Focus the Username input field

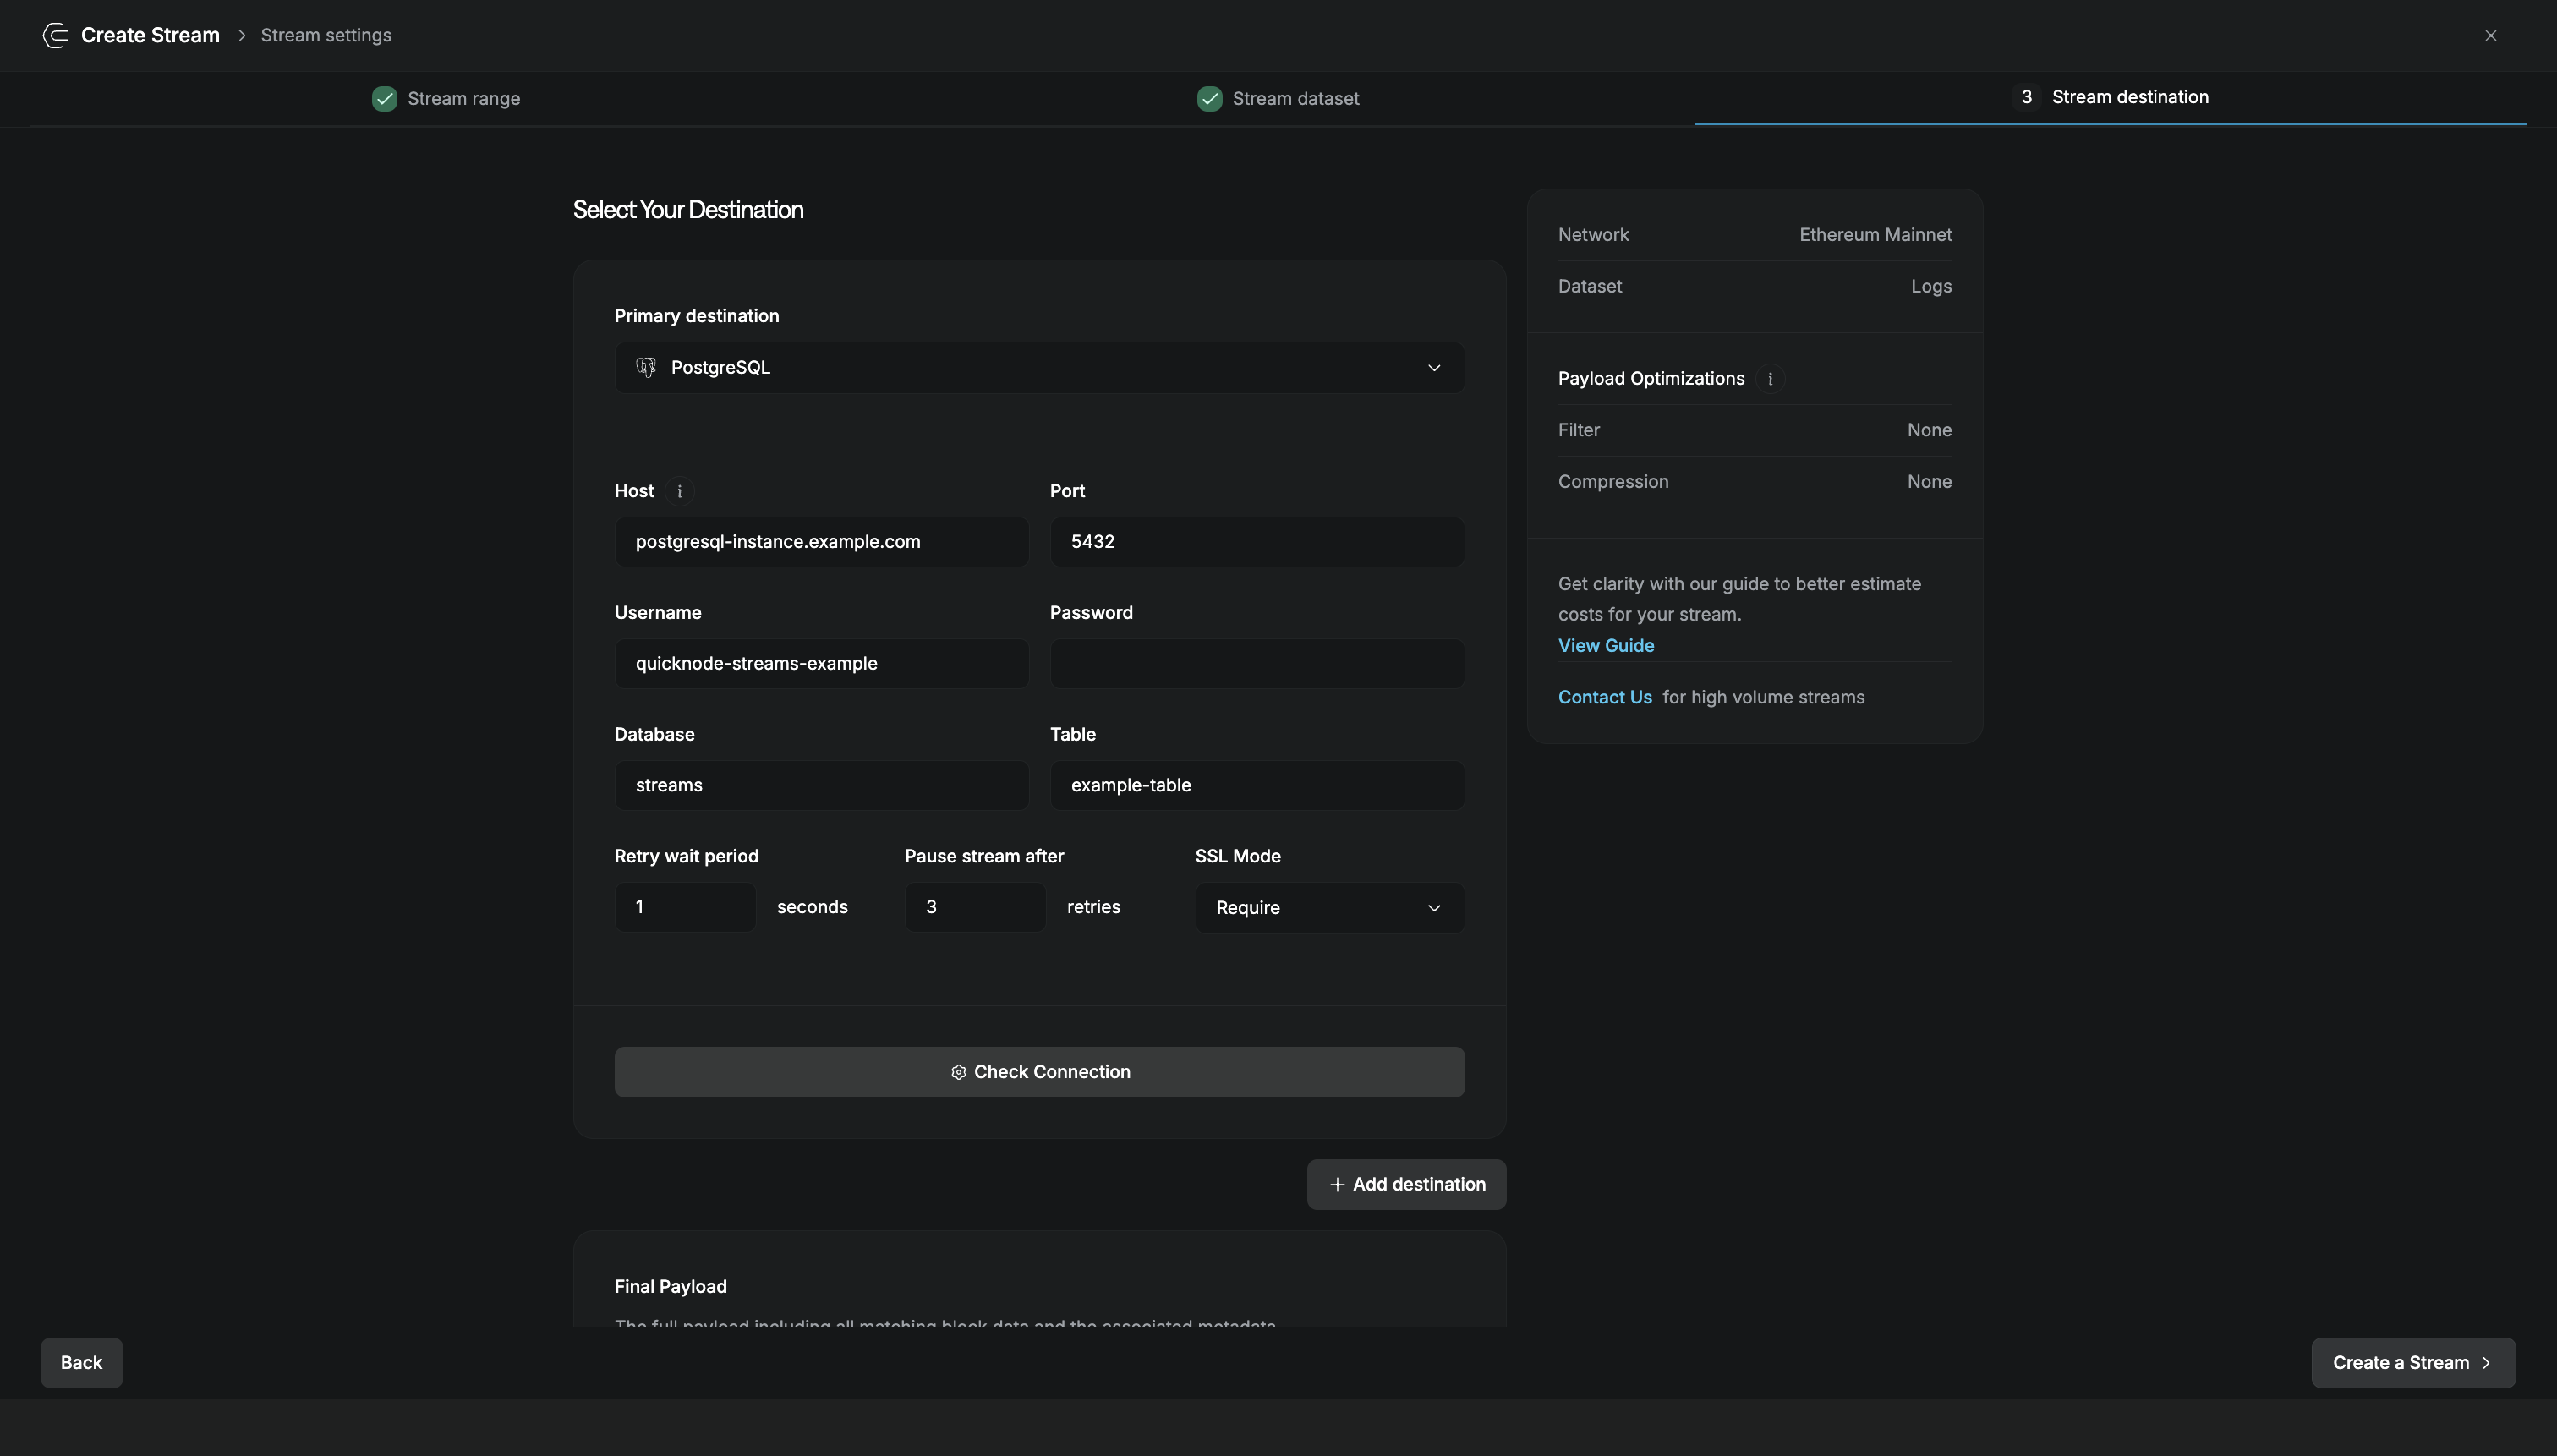821,663
